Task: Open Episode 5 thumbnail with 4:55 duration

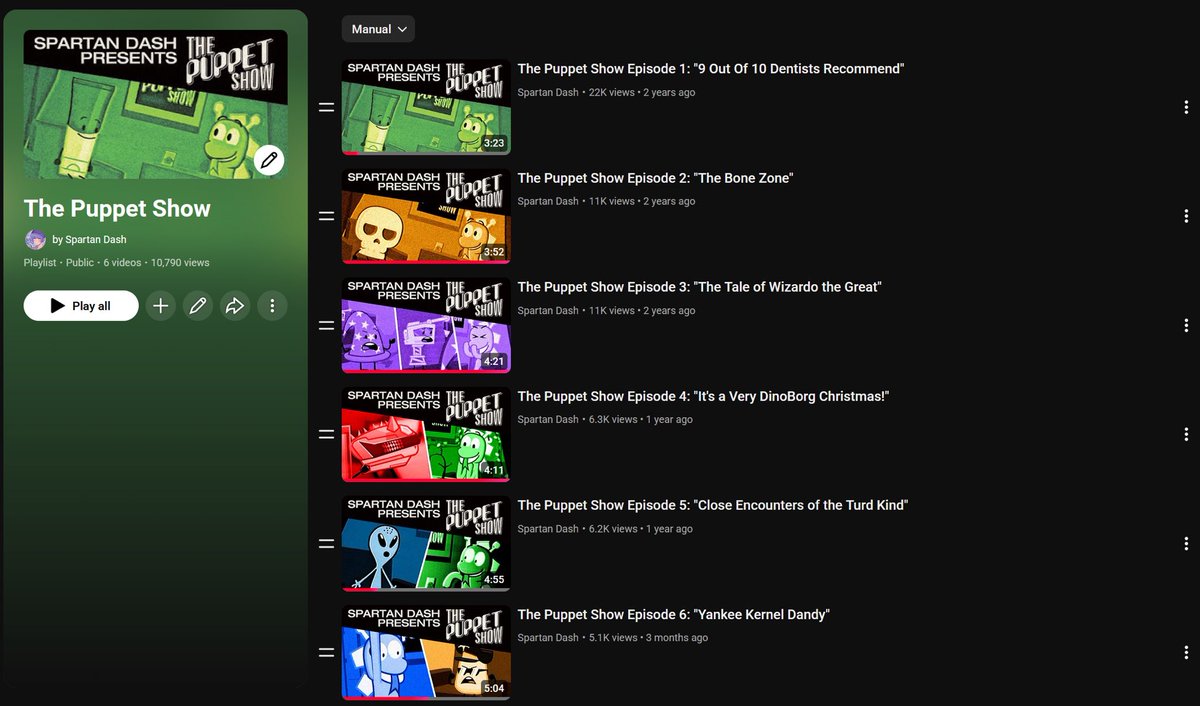Action: pos(426,543)
